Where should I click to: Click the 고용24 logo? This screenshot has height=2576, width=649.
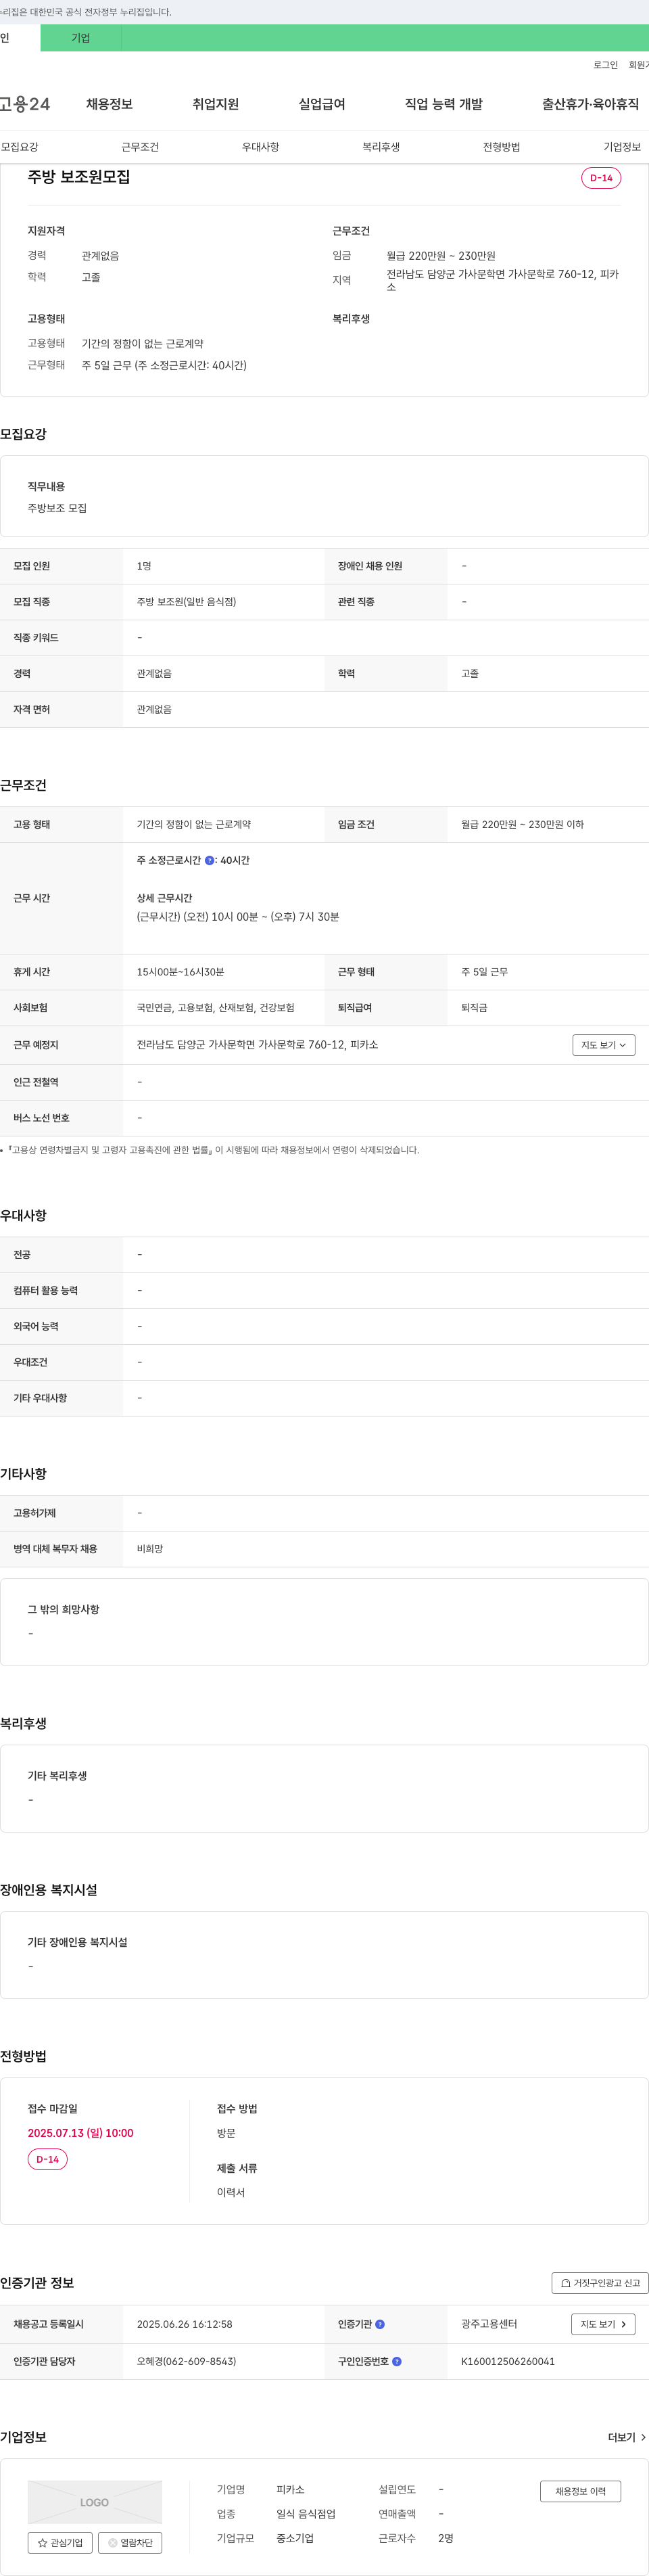pyautogui.click(x=25, y=104)
